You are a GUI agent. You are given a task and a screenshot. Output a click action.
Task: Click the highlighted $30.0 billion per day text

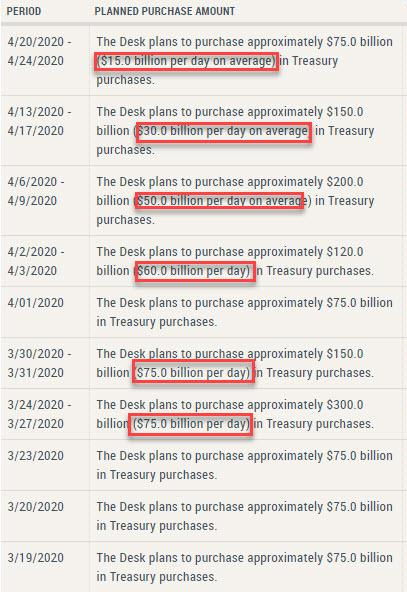click(x=224, y=132)
